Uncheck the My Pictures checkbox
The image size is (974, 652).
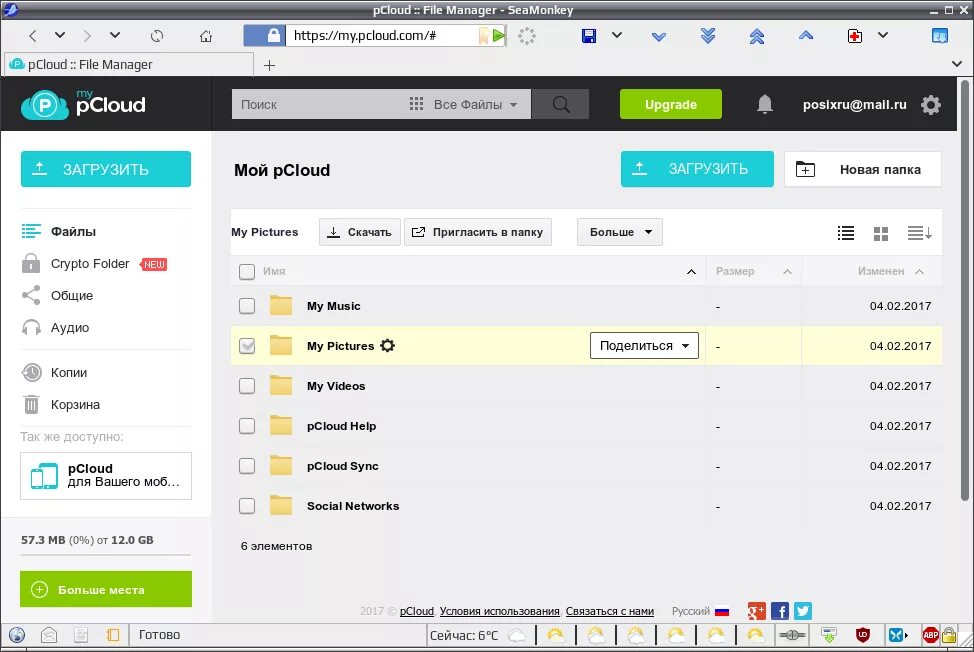pos(247,346)
